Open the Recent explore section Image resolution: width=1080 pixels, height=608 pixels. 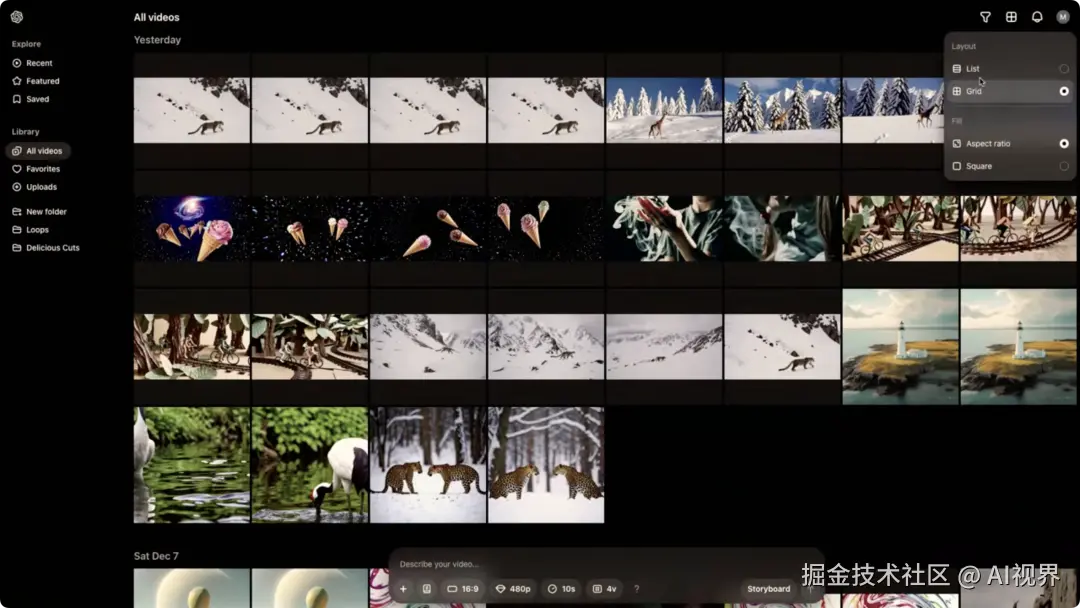pos(32,63)
